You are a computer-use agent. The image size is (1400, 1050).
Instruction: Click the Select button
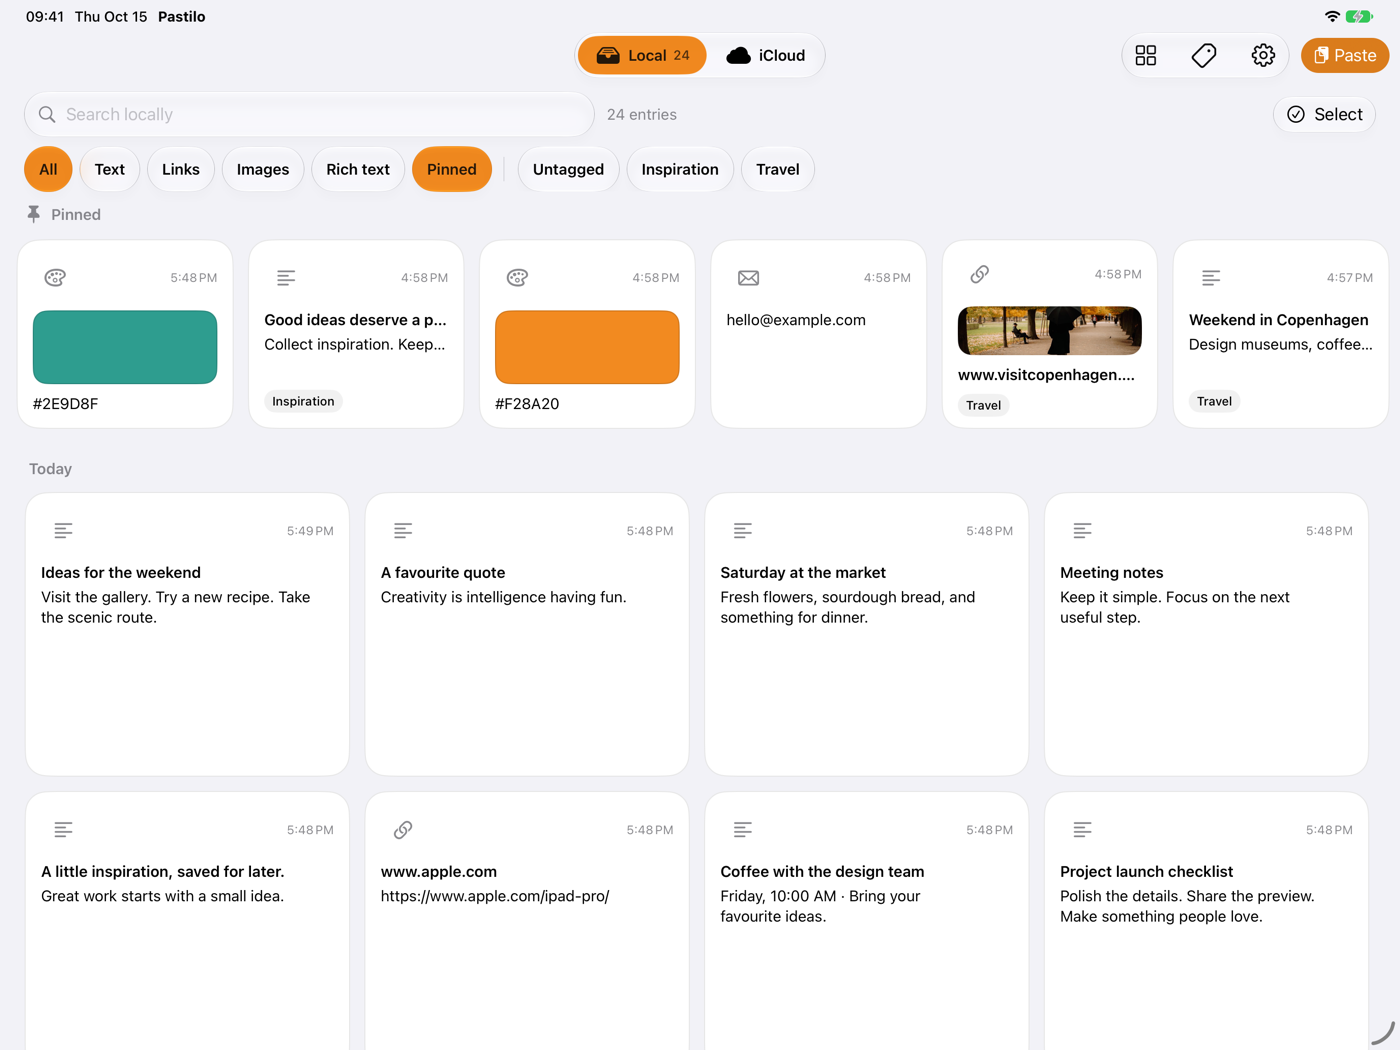point(1324,115)
